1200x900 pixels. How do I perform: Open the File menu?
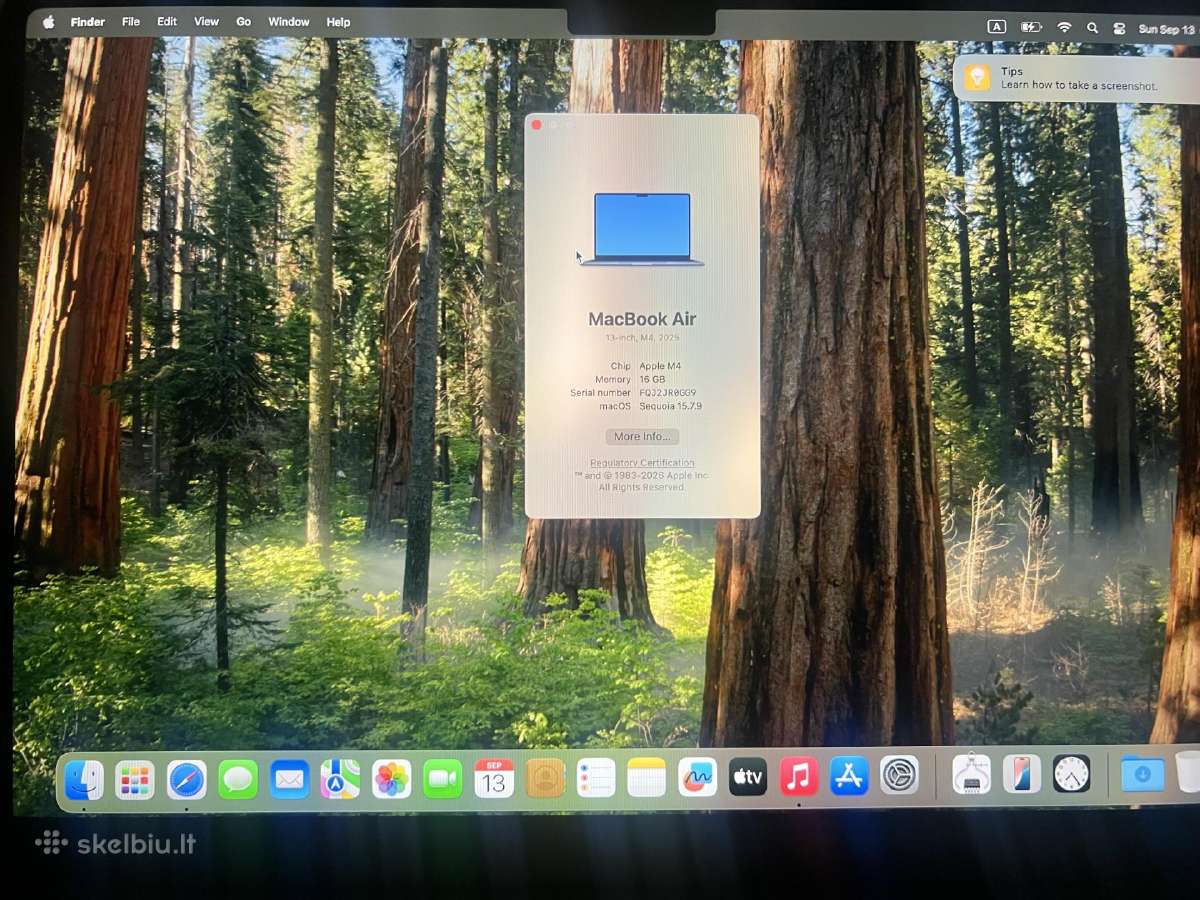(x=131, y=22)
